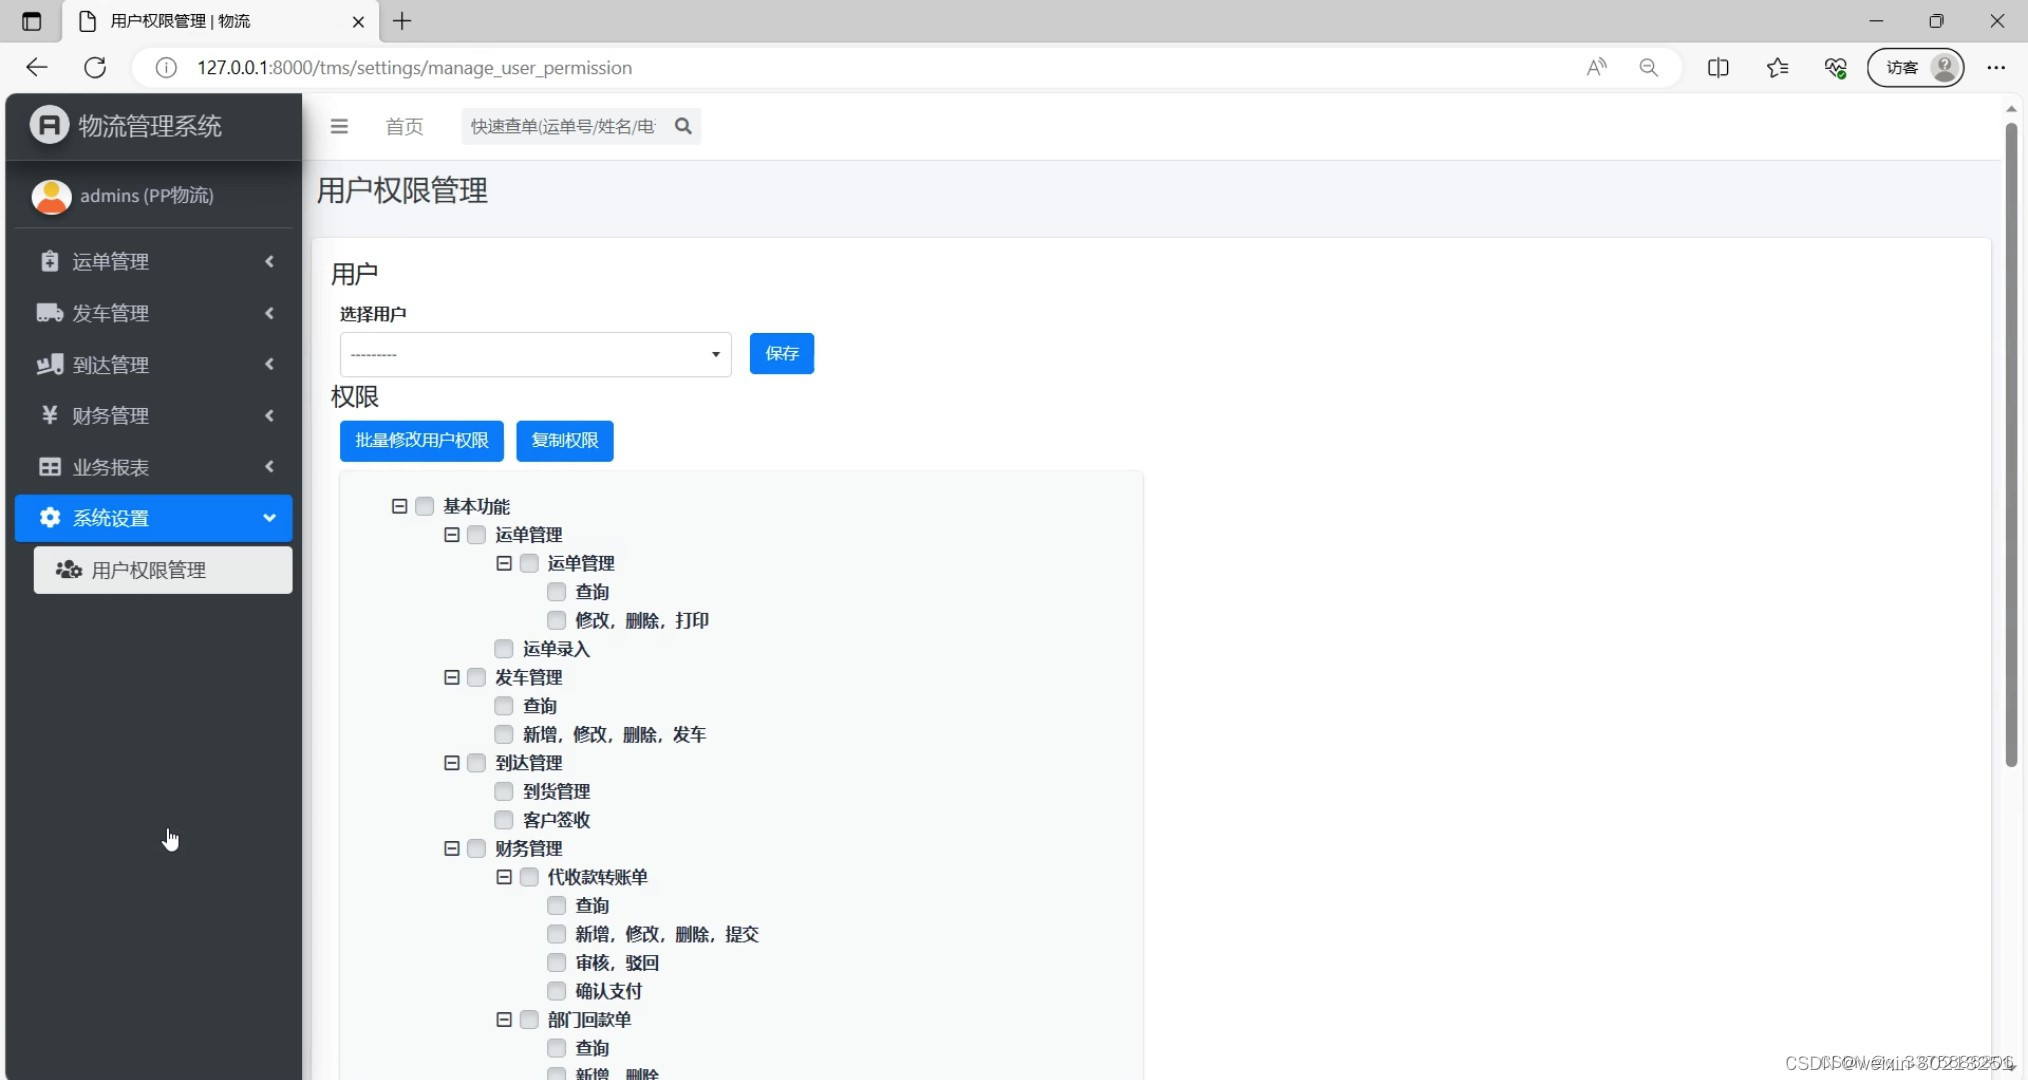The width and height of the screenshot is (2028, 1080).
Task: Check 查询 under 运单管理
Action: point(555,592)
